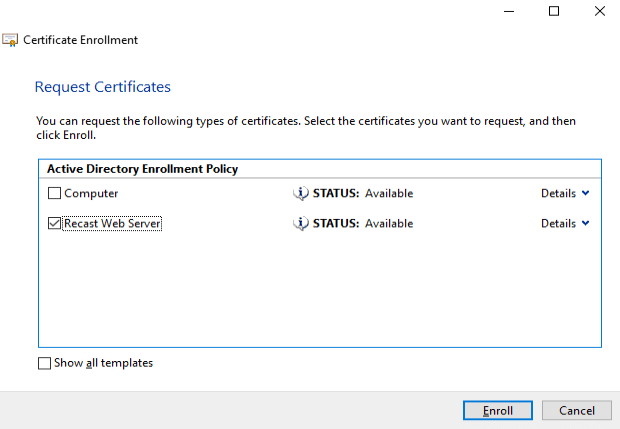Click the Details text in the Computer row
Screen dimensions: 620x429
coord(558,193)
